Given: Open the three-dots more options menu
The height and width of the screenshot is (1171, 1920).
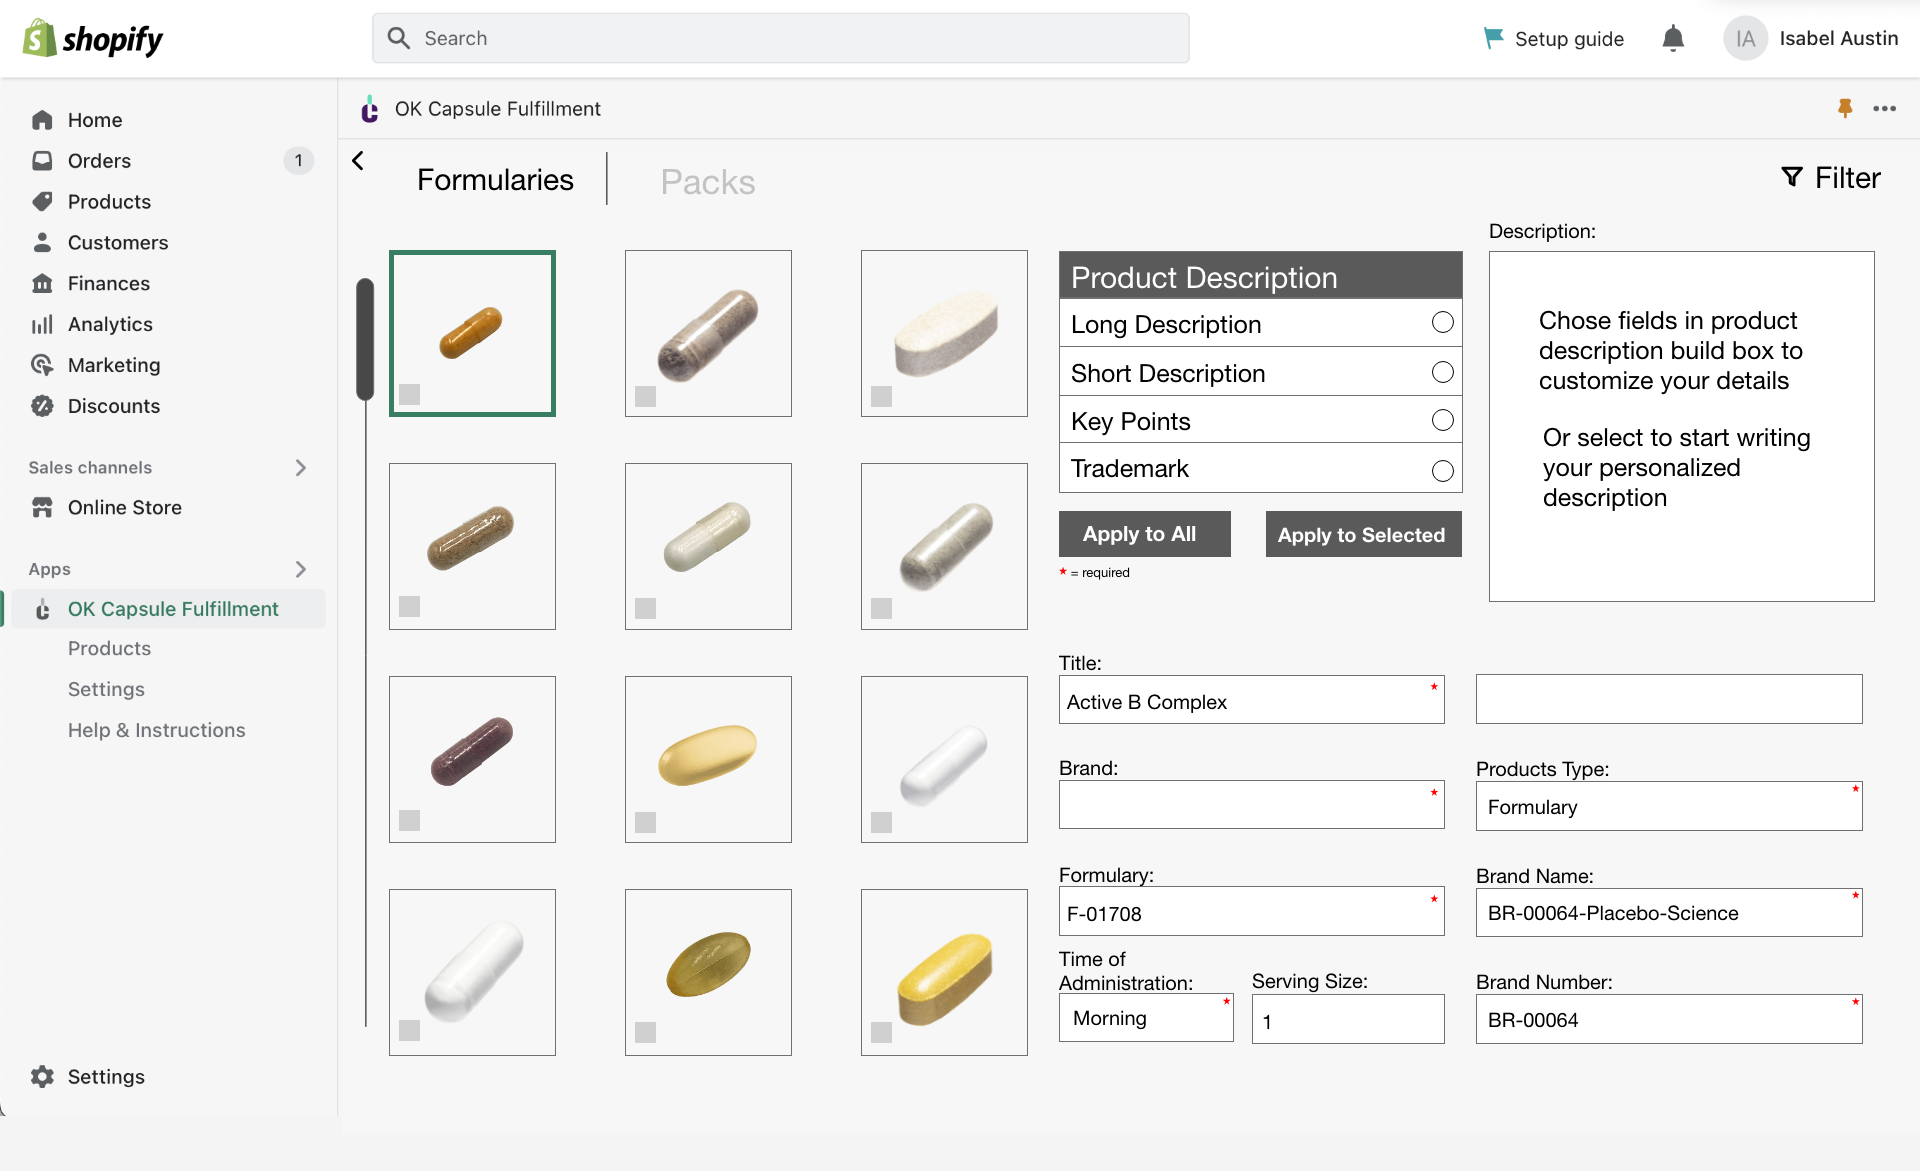Looking at the screenshot, I should (1885, 108).
